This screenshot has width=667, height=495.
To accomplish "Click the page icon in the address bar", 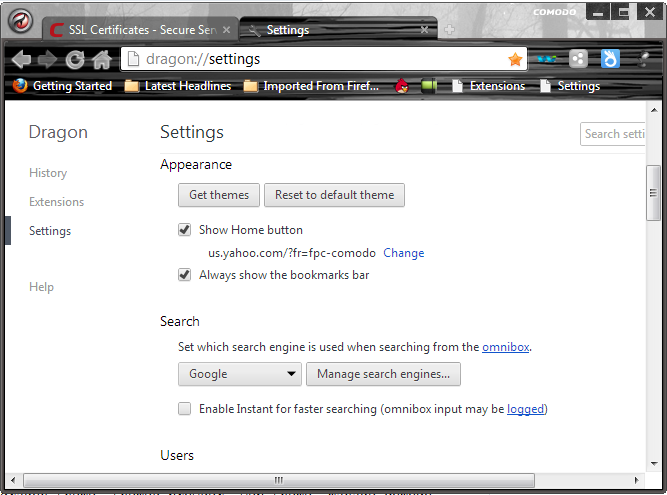I will click(133, 59).
